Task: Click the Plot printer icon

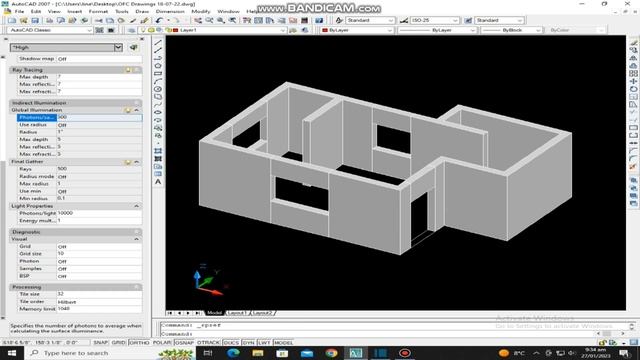Action: (x=49, y=20)
